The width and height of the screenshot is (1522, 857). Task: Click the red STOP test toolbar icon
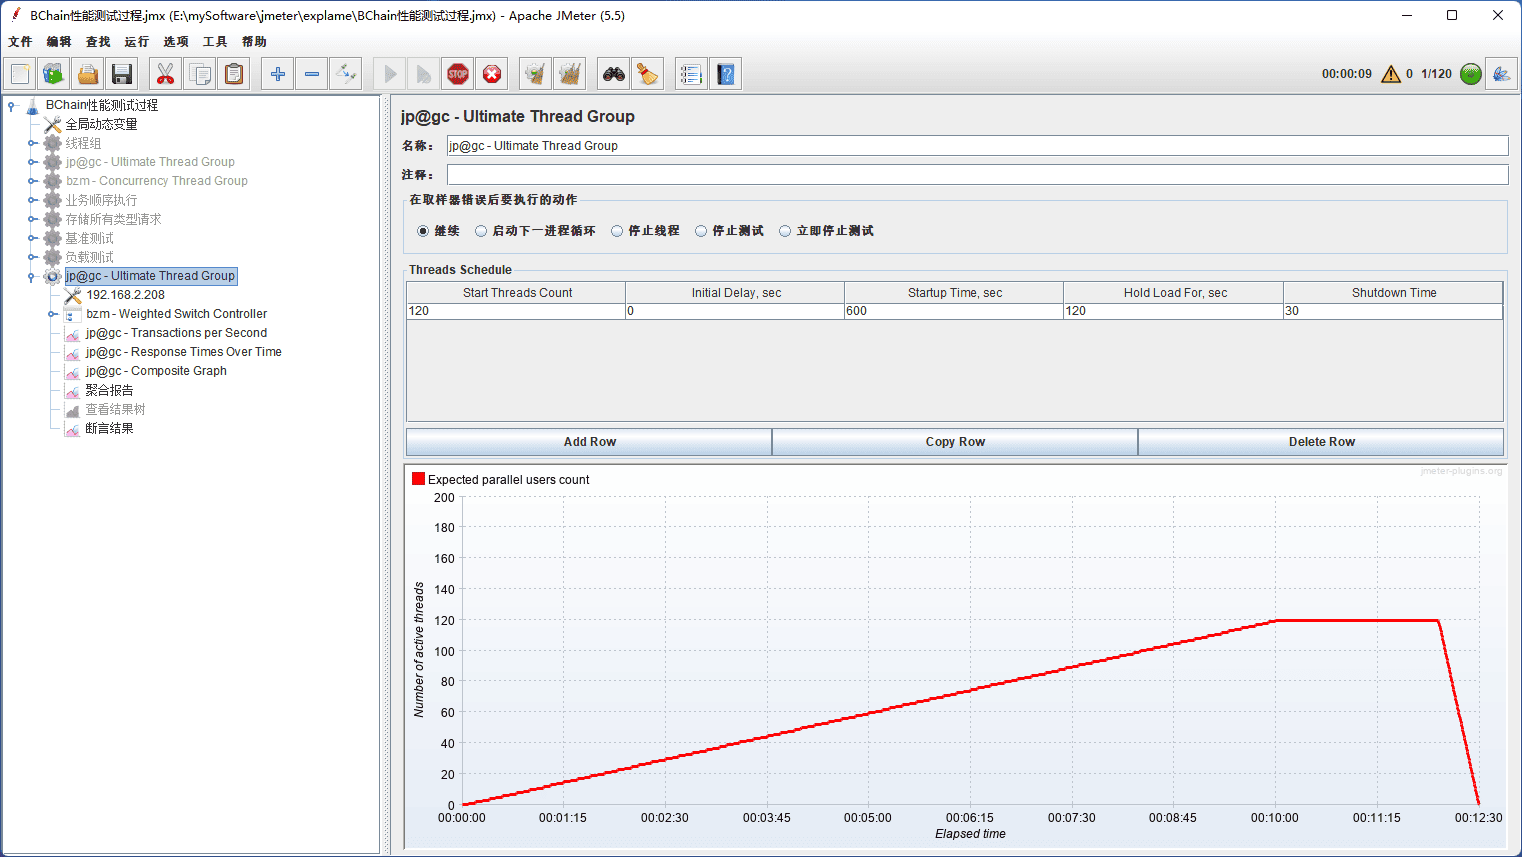(x=458, y=74)
